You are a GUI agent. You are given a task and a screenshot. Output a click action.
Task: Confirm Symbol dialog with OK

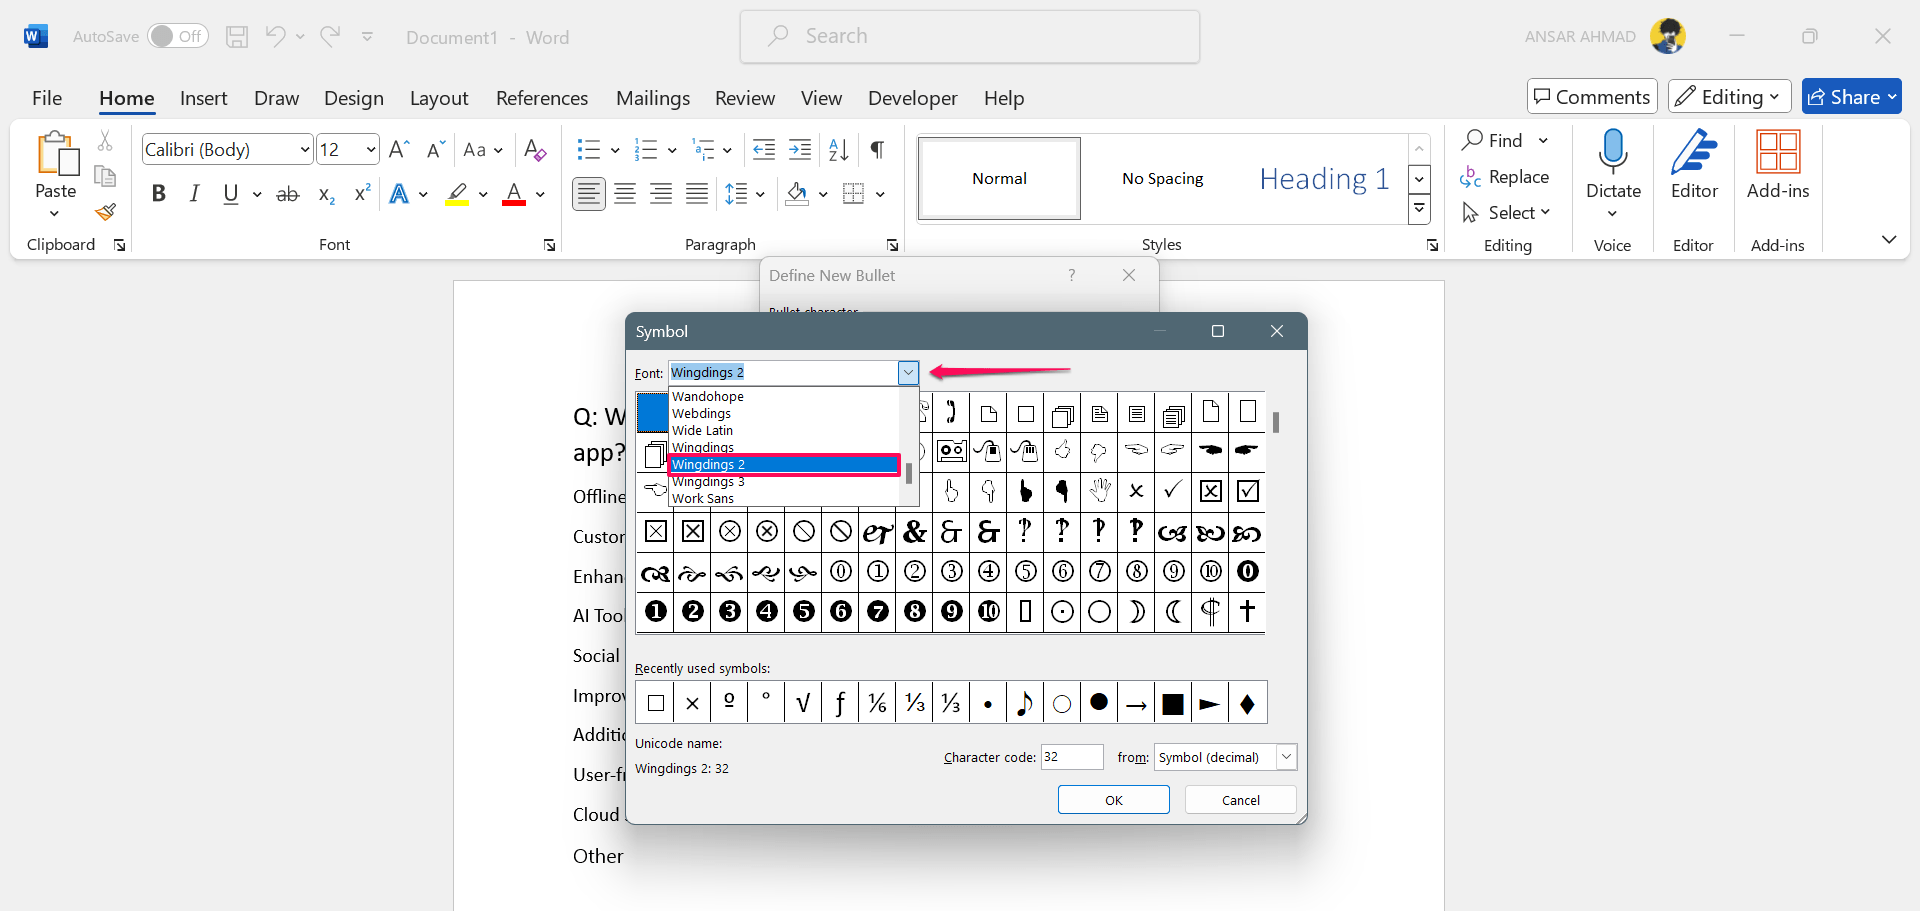(1114, 800)
